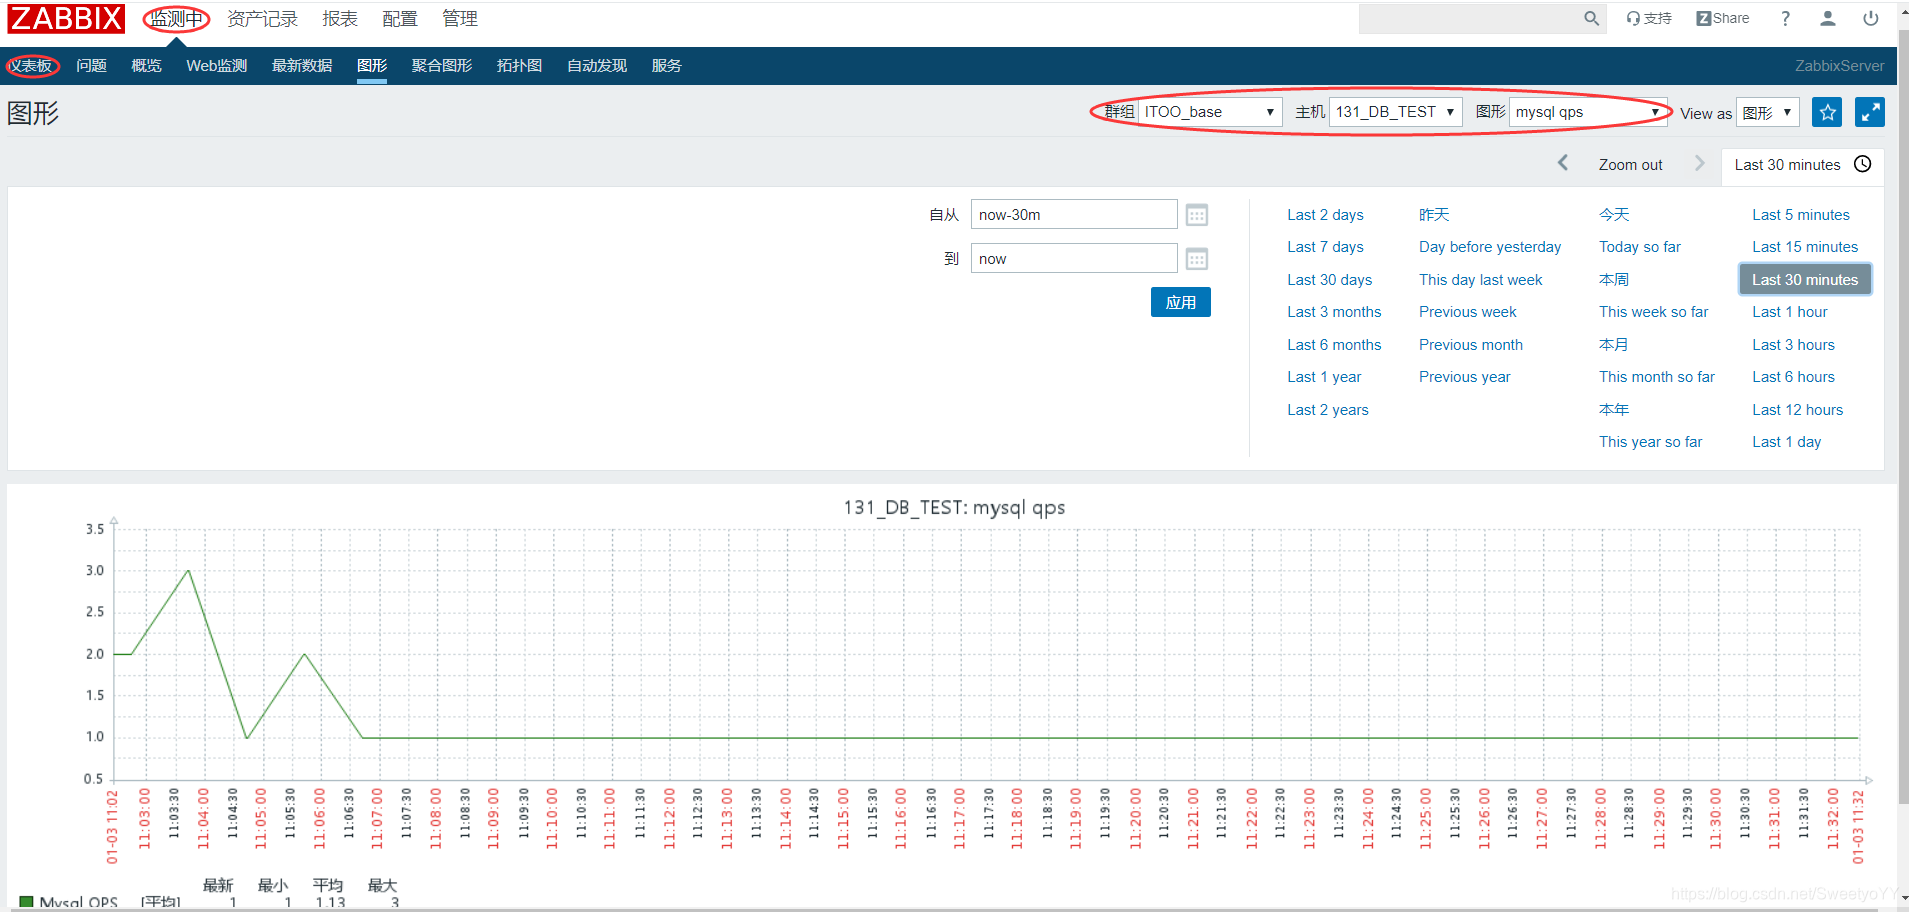Click the Apply button 应用
This screenshot has height=912, width=1909.
(x=1181, y=302)
